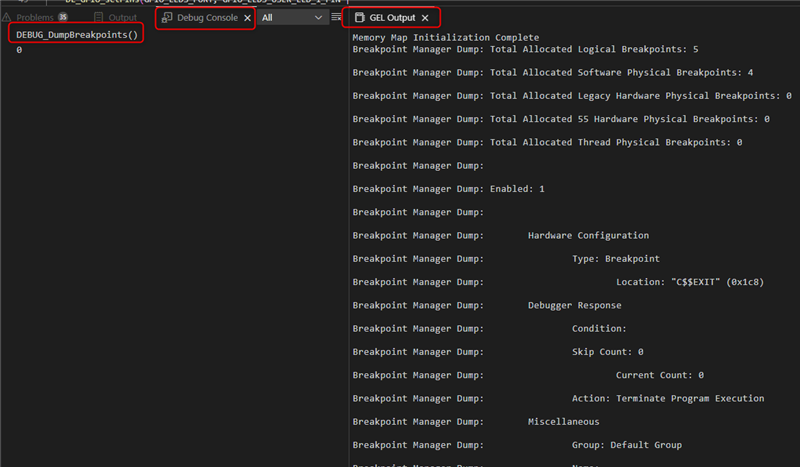Screen dimensions: 800x467
Task: Click the 'Skip Count: 0' line
Action: (x=497, y=352)
